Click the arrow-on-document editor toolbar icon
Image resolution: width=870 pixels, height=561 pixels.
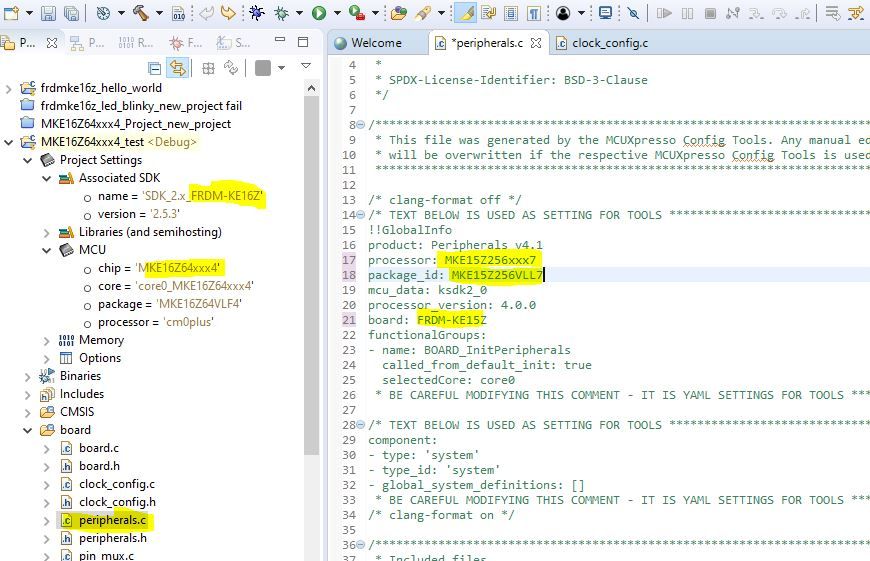[488, 13]
